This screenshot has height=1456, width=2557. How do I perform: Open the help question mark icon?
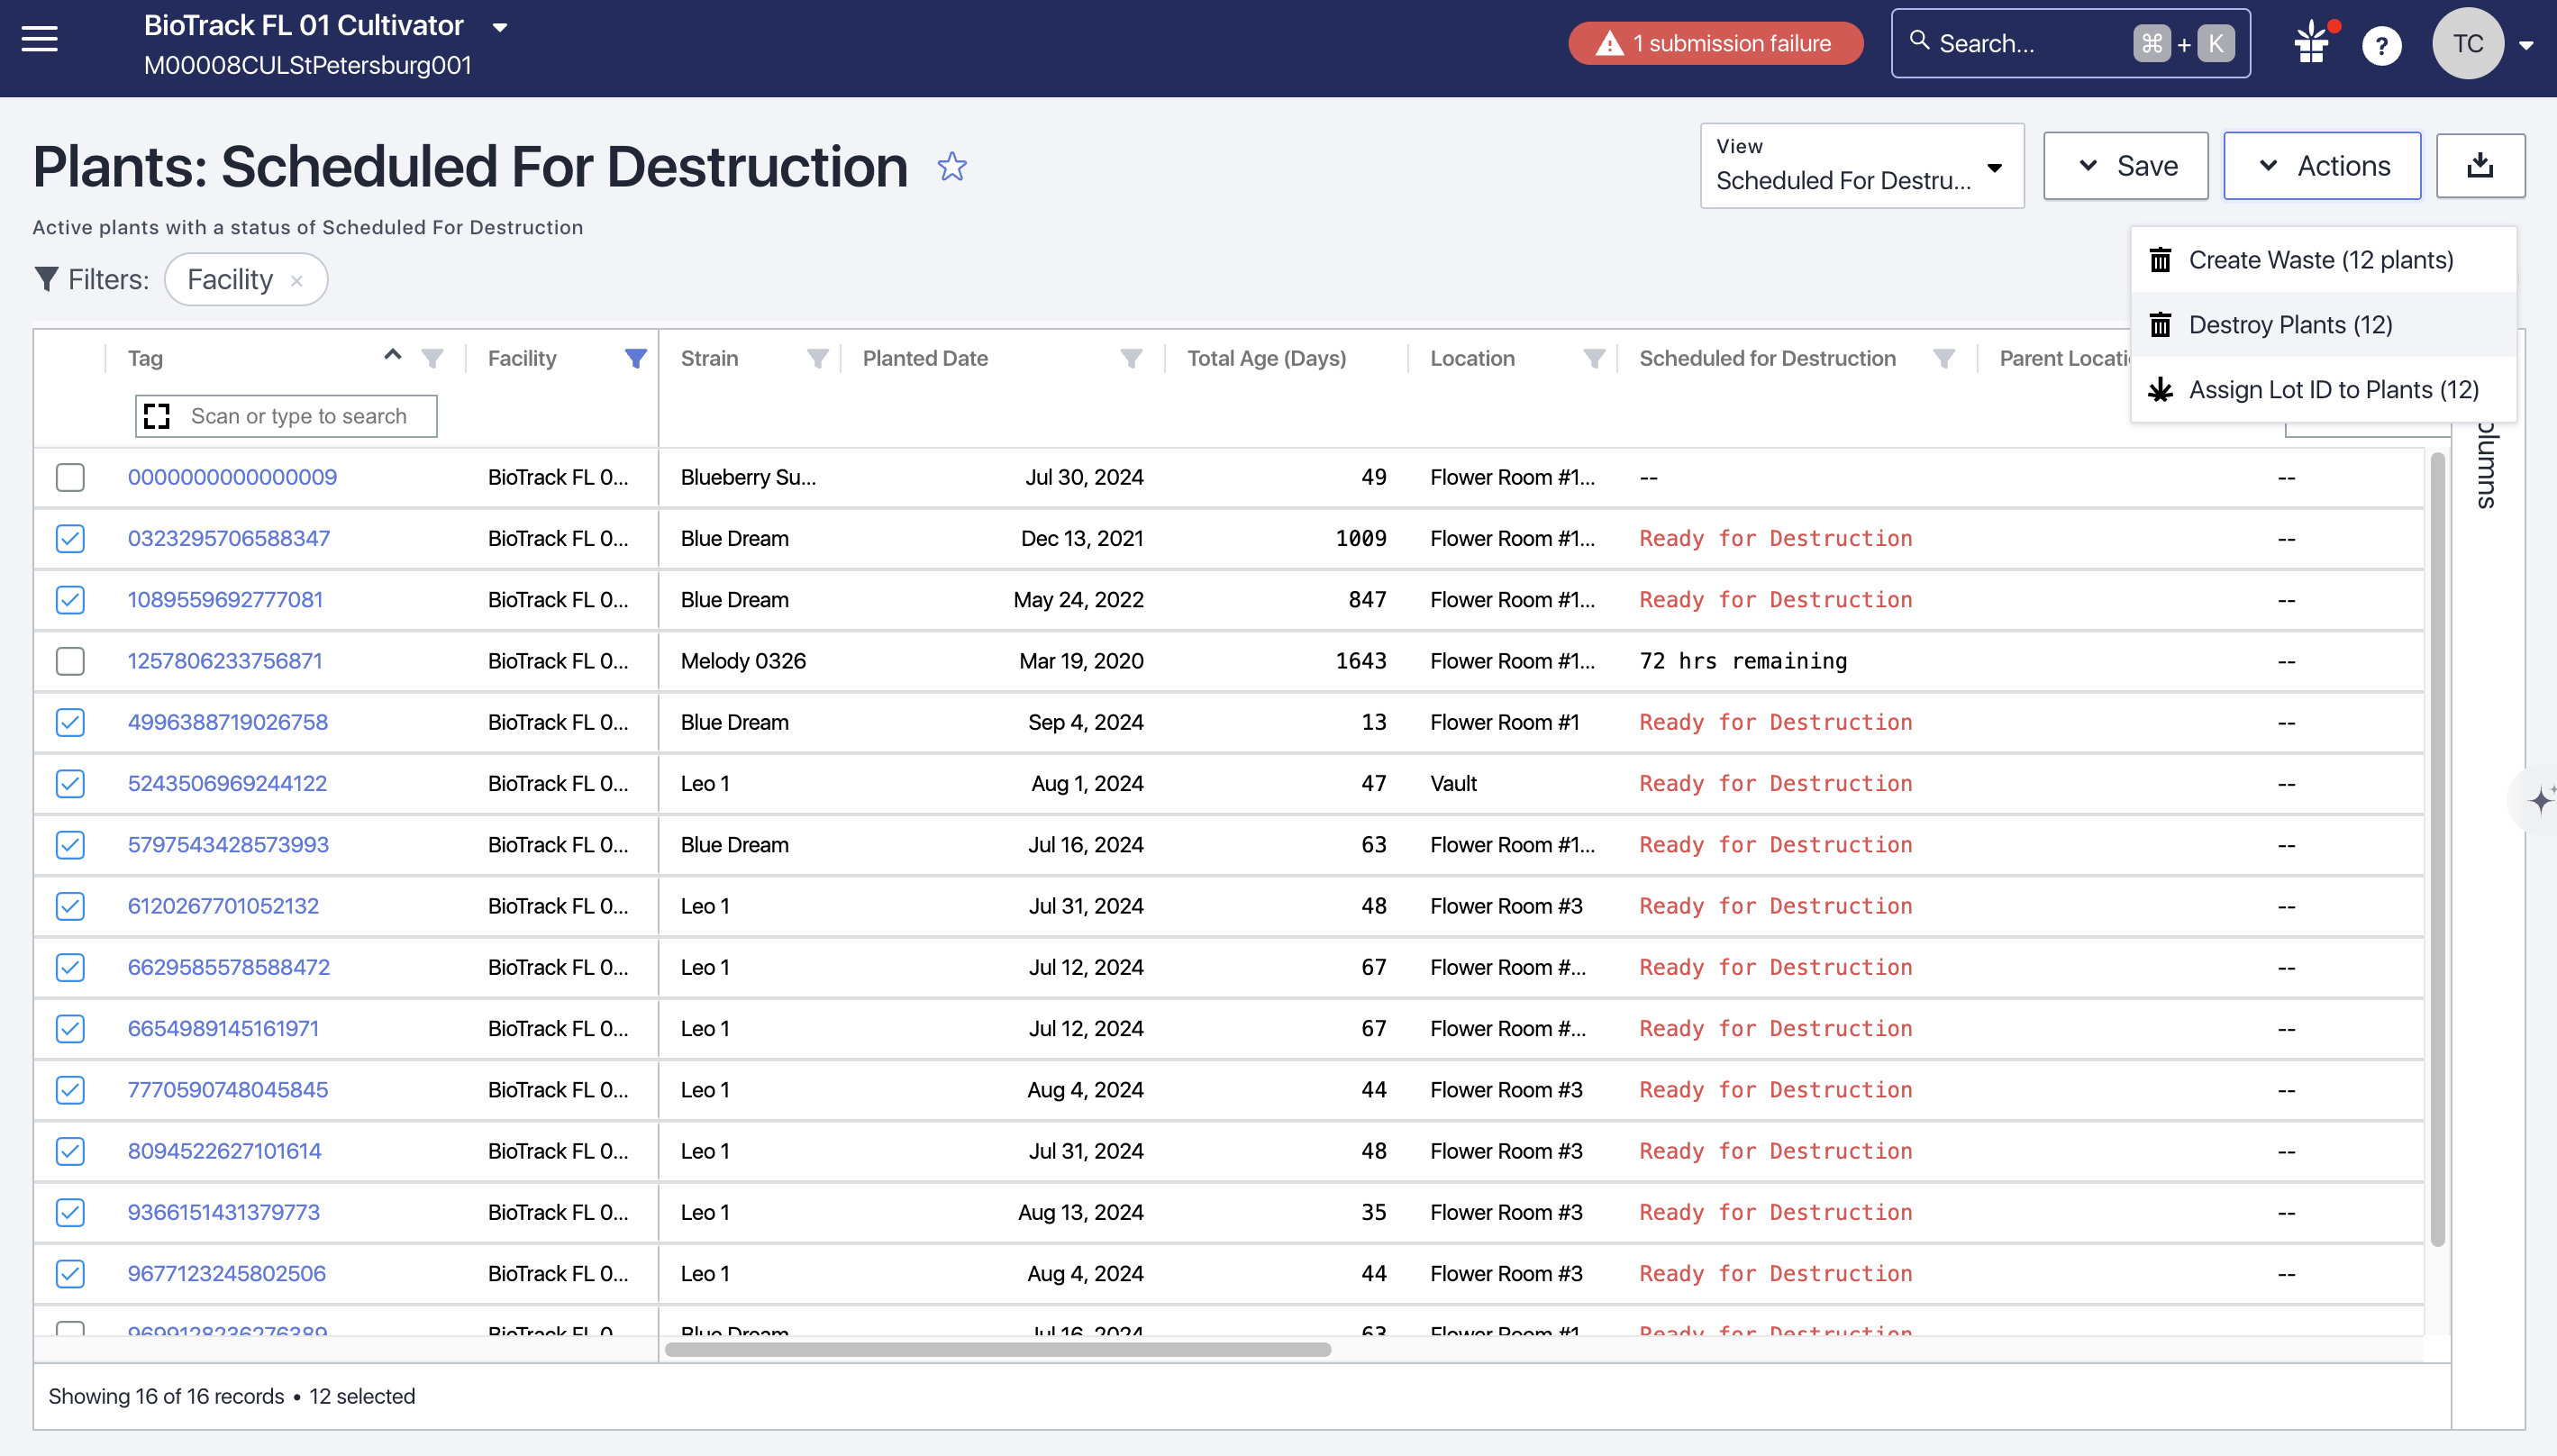tap(2381, 45)
